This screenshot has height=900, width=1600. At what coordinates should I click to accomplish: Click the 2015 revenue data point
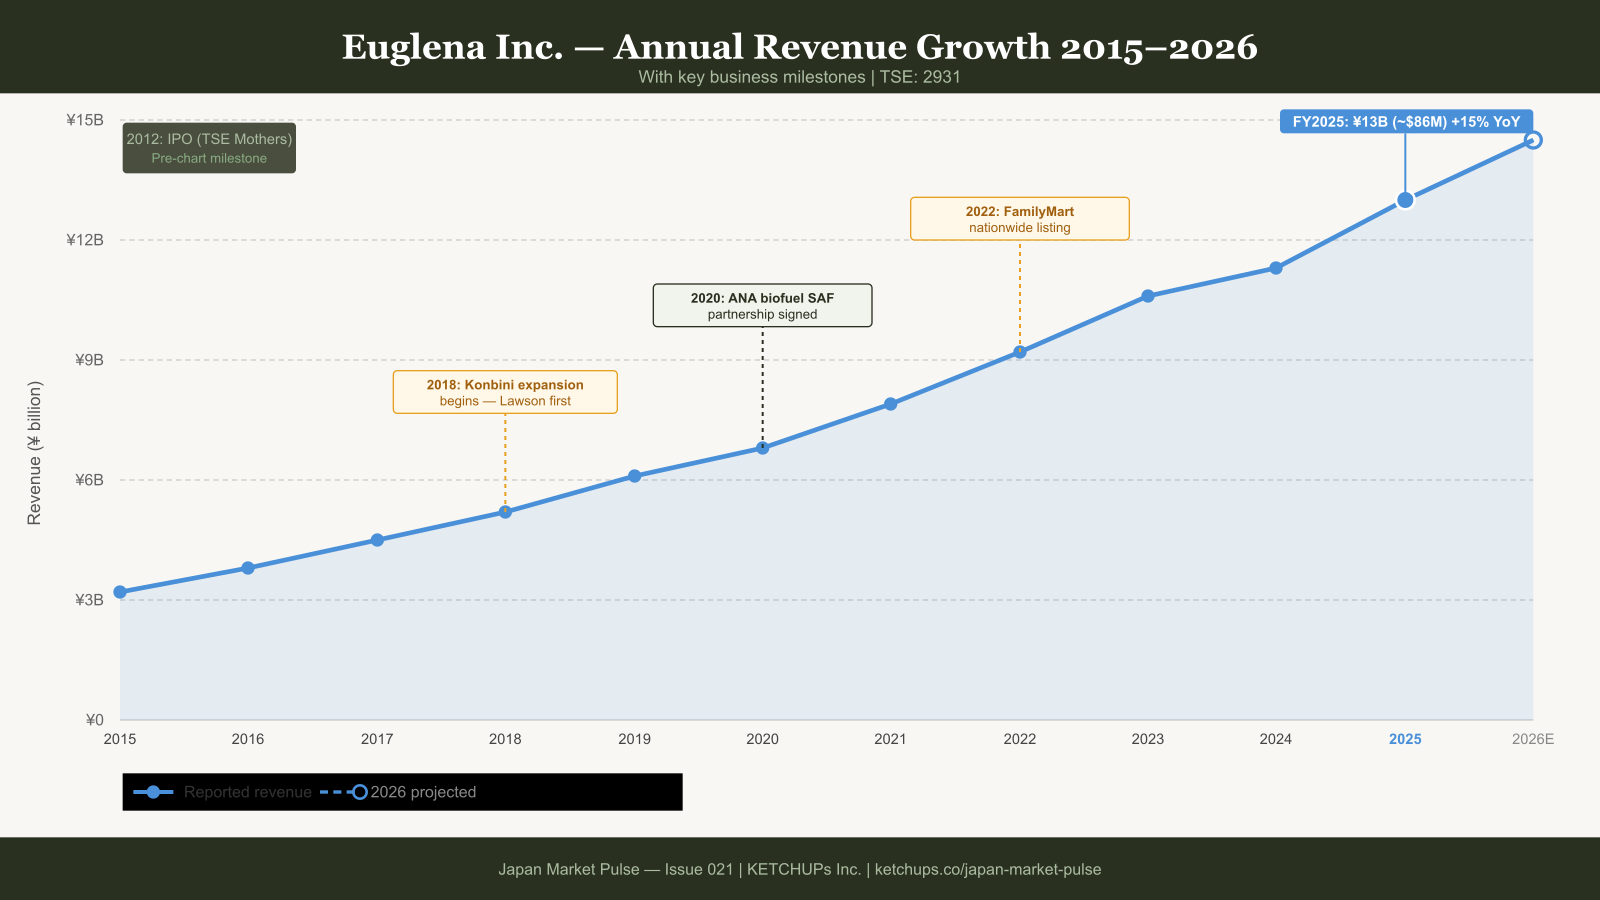[x=120, y=592]
